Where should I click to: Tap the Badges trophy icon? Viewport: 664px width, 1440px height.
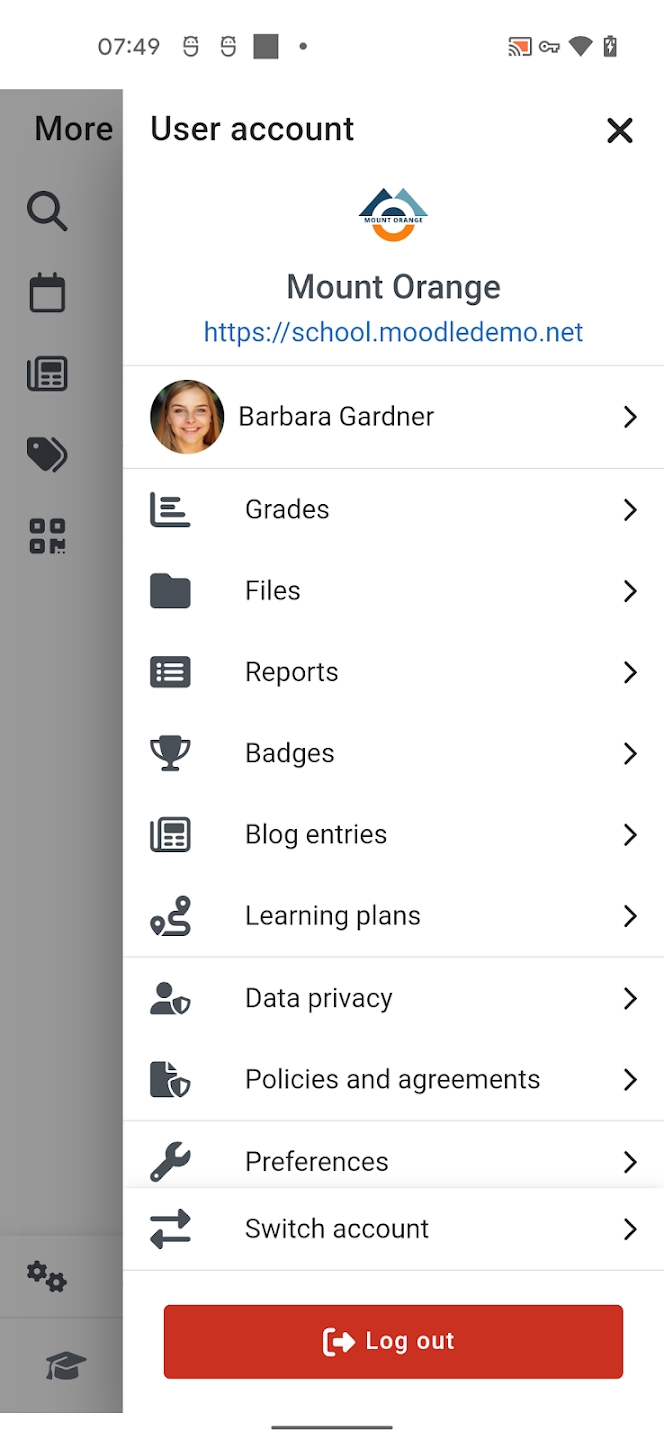(x=170, y=753)
